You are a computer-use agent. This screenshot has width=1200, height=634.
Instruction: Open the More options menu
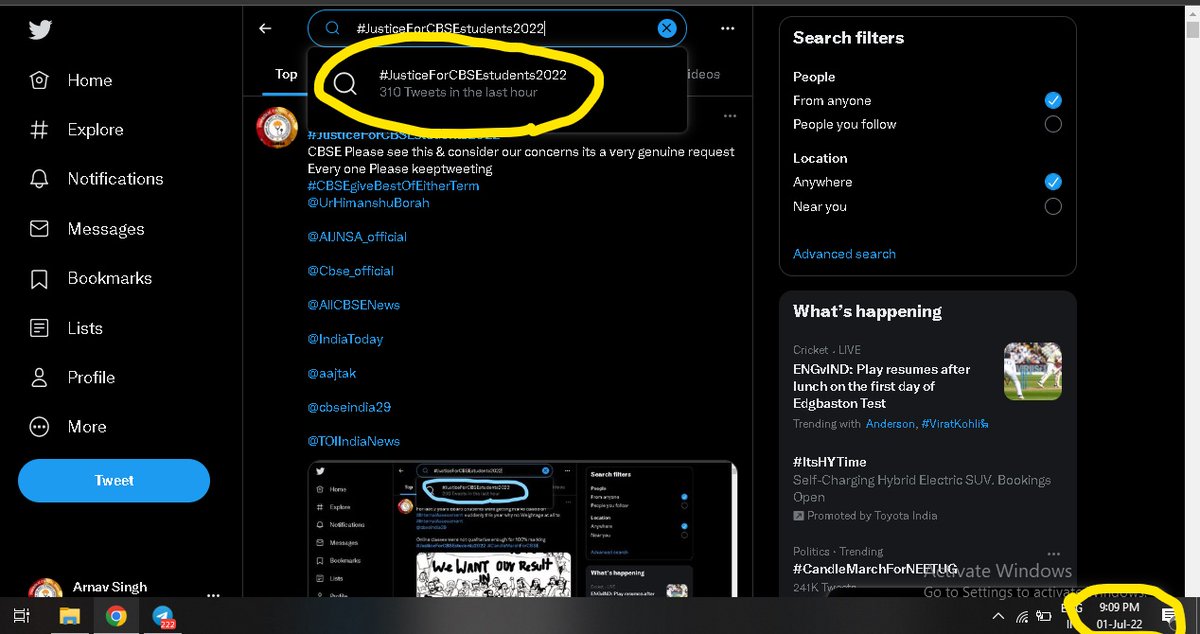pos(69,427)
